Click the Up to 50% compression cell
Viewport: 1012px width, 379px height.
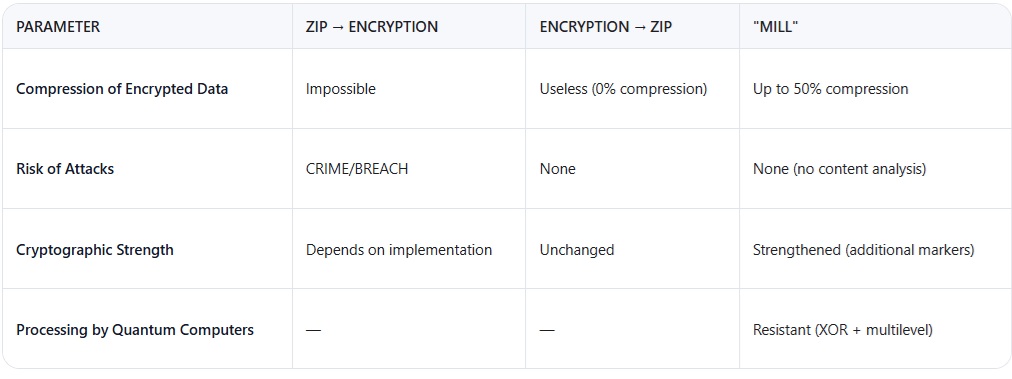(831, 89)
